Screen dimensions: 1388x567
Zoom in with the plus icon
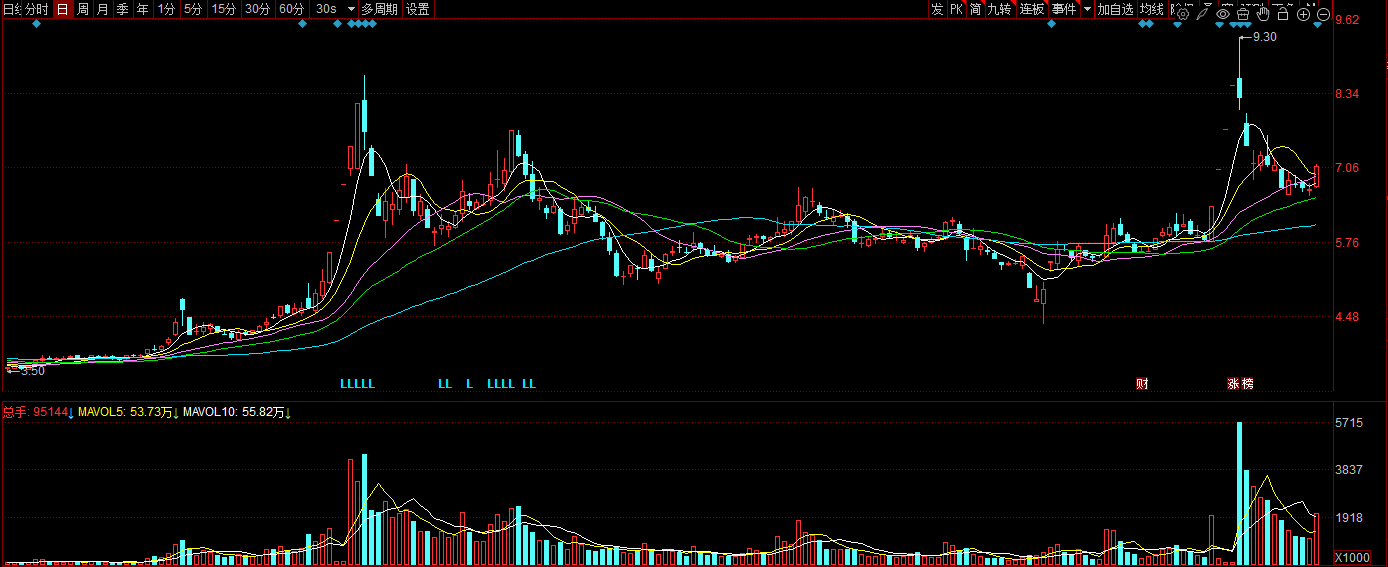[x=1303, y=14]
